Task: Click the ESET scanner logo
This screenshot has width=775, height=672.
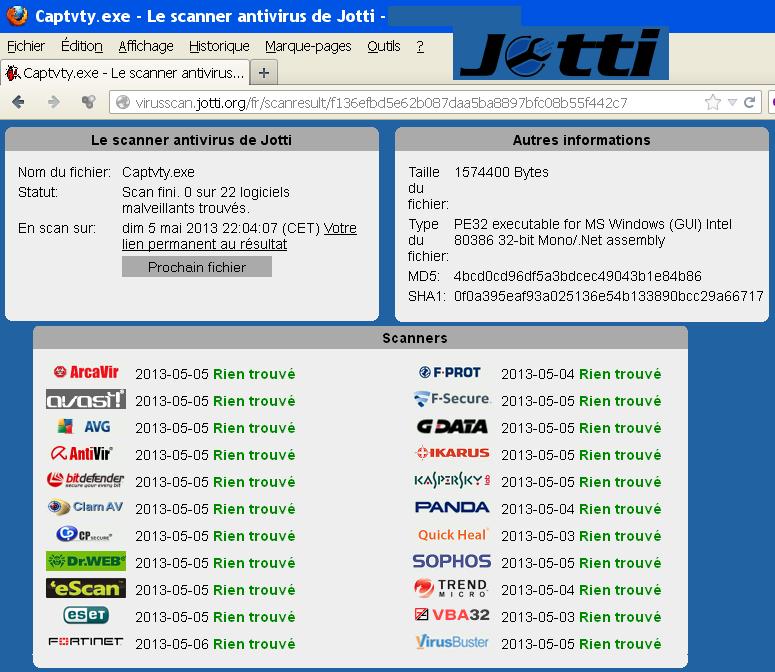Action: (86, 616)
